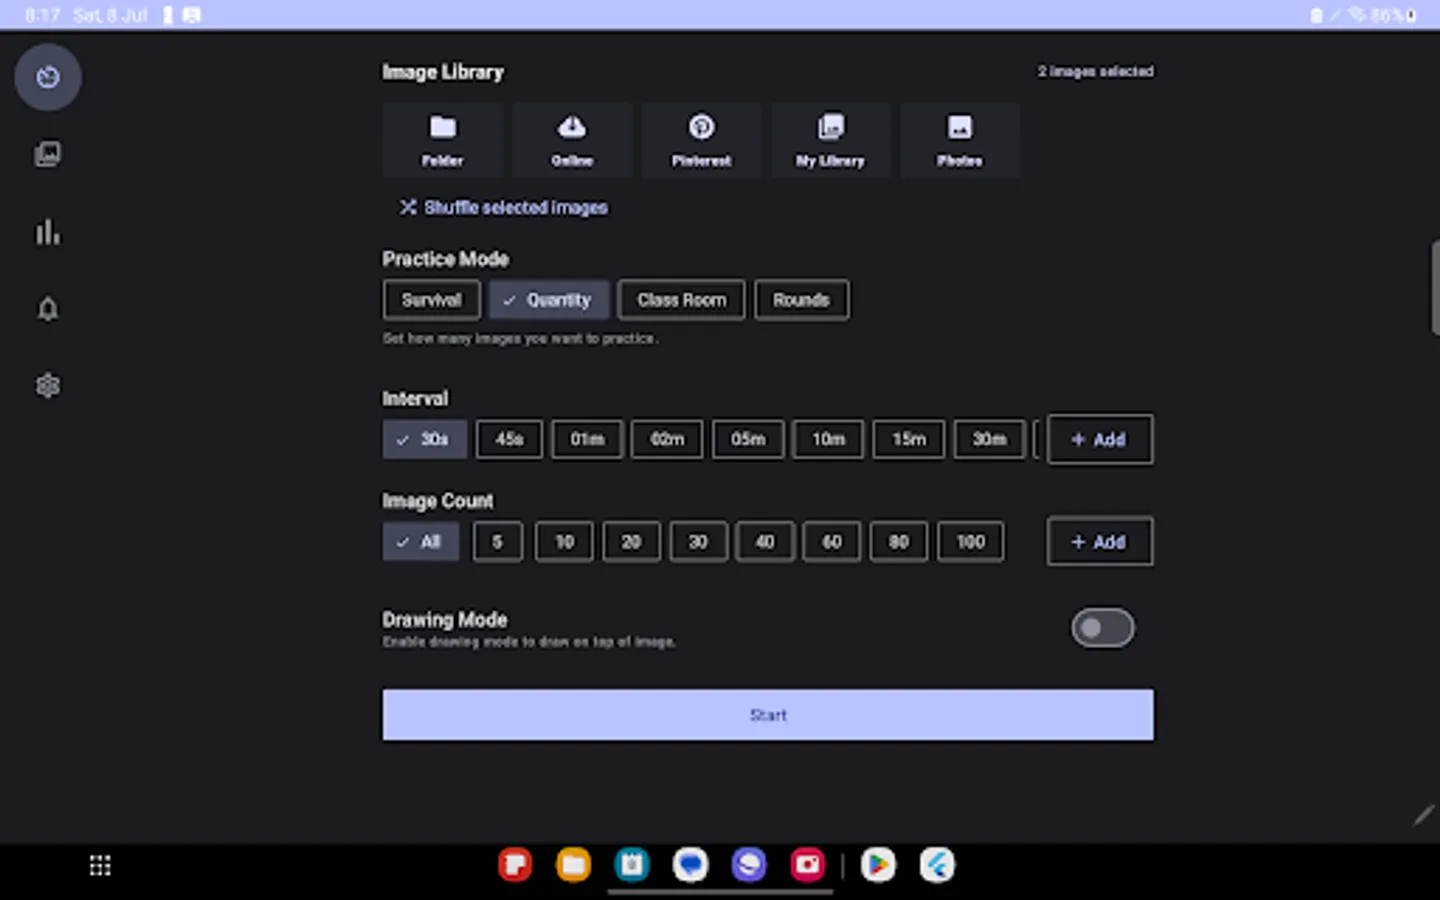Choose Online image source

click(x=572, y=140)
